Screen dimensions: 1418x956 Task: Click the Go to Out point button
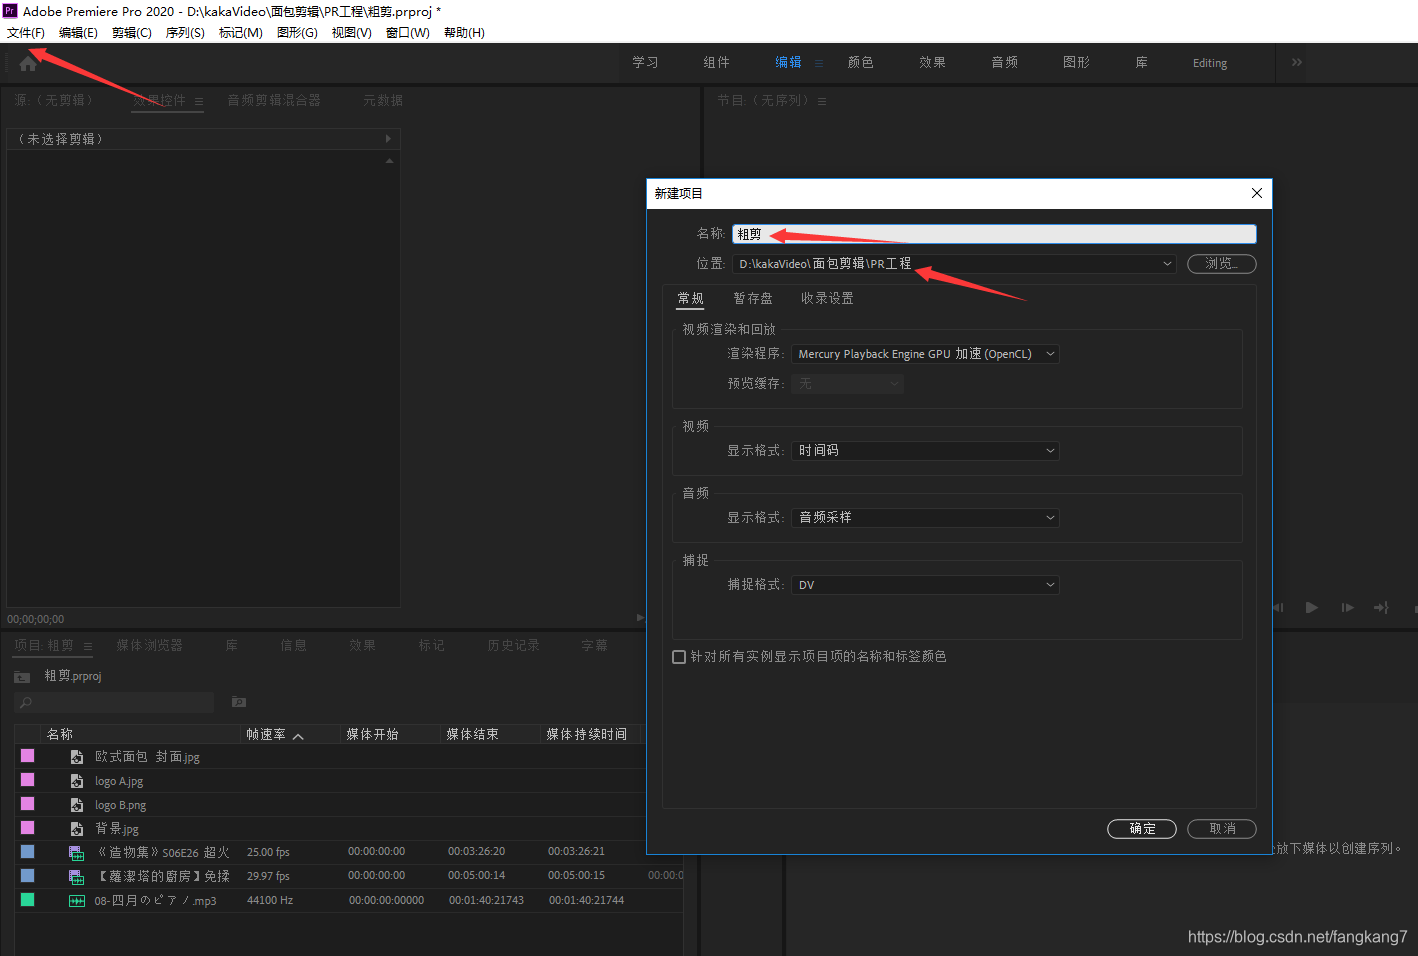1381,607
